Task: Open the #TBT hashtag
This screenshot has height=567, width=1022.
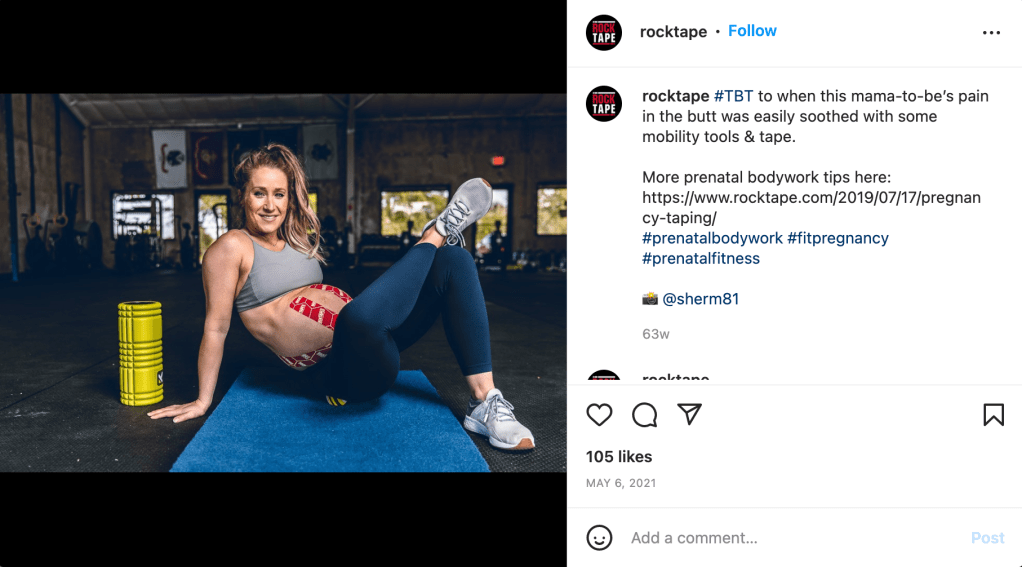Action: point(733,96)
